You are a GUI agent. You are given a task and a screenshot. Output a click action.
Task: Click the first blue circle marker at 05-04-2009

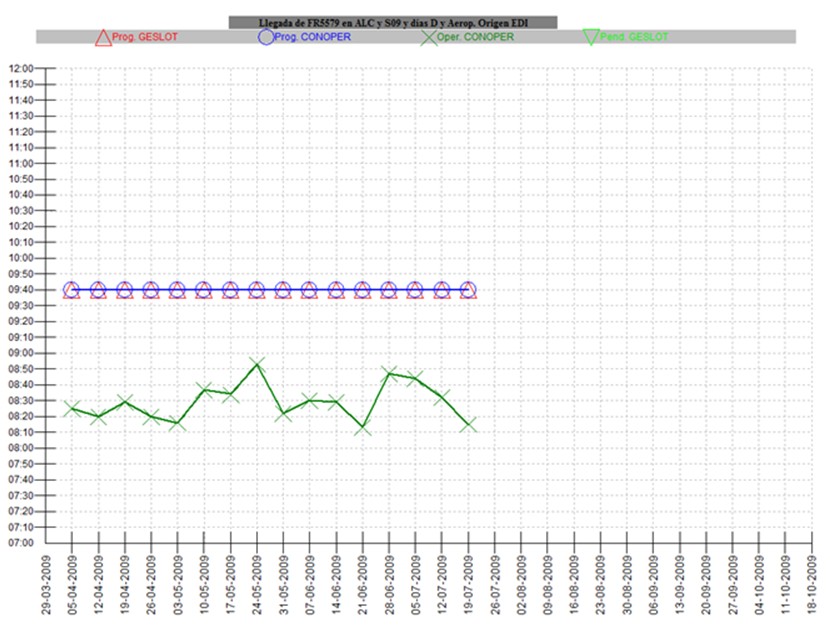coord(72,290)
